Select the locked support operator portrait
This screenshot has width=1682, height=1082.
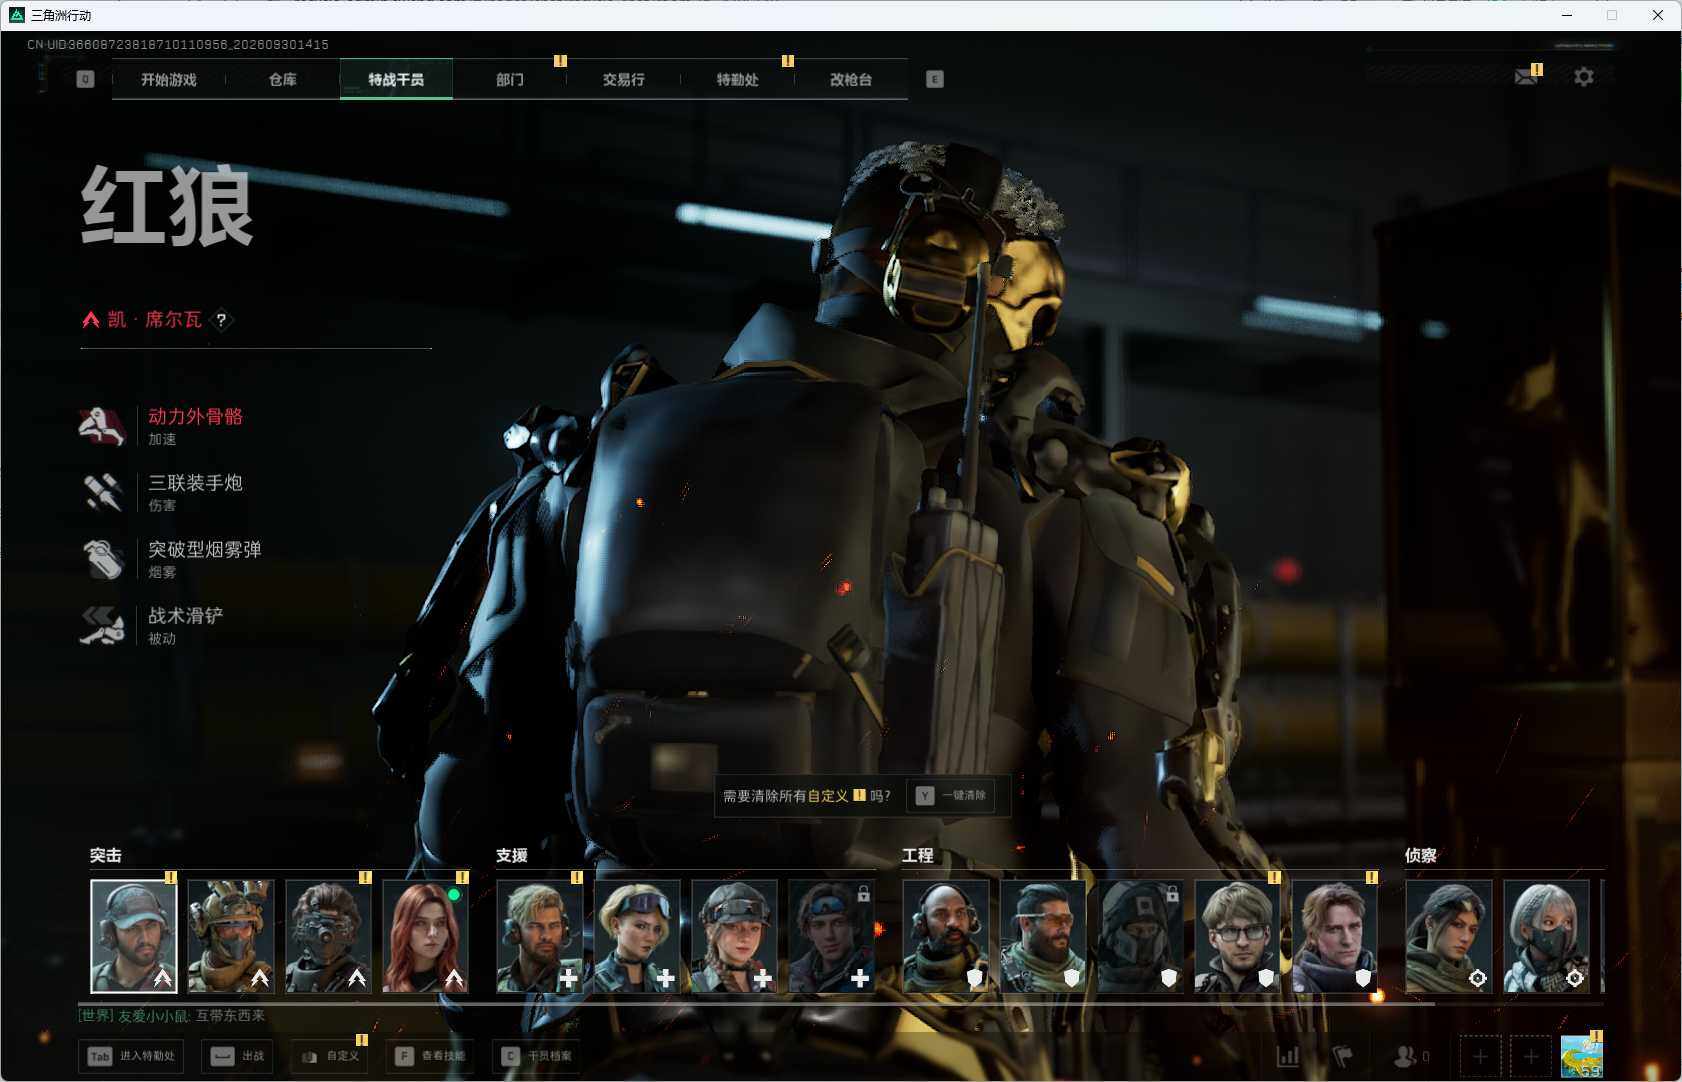tap(832, 936)
